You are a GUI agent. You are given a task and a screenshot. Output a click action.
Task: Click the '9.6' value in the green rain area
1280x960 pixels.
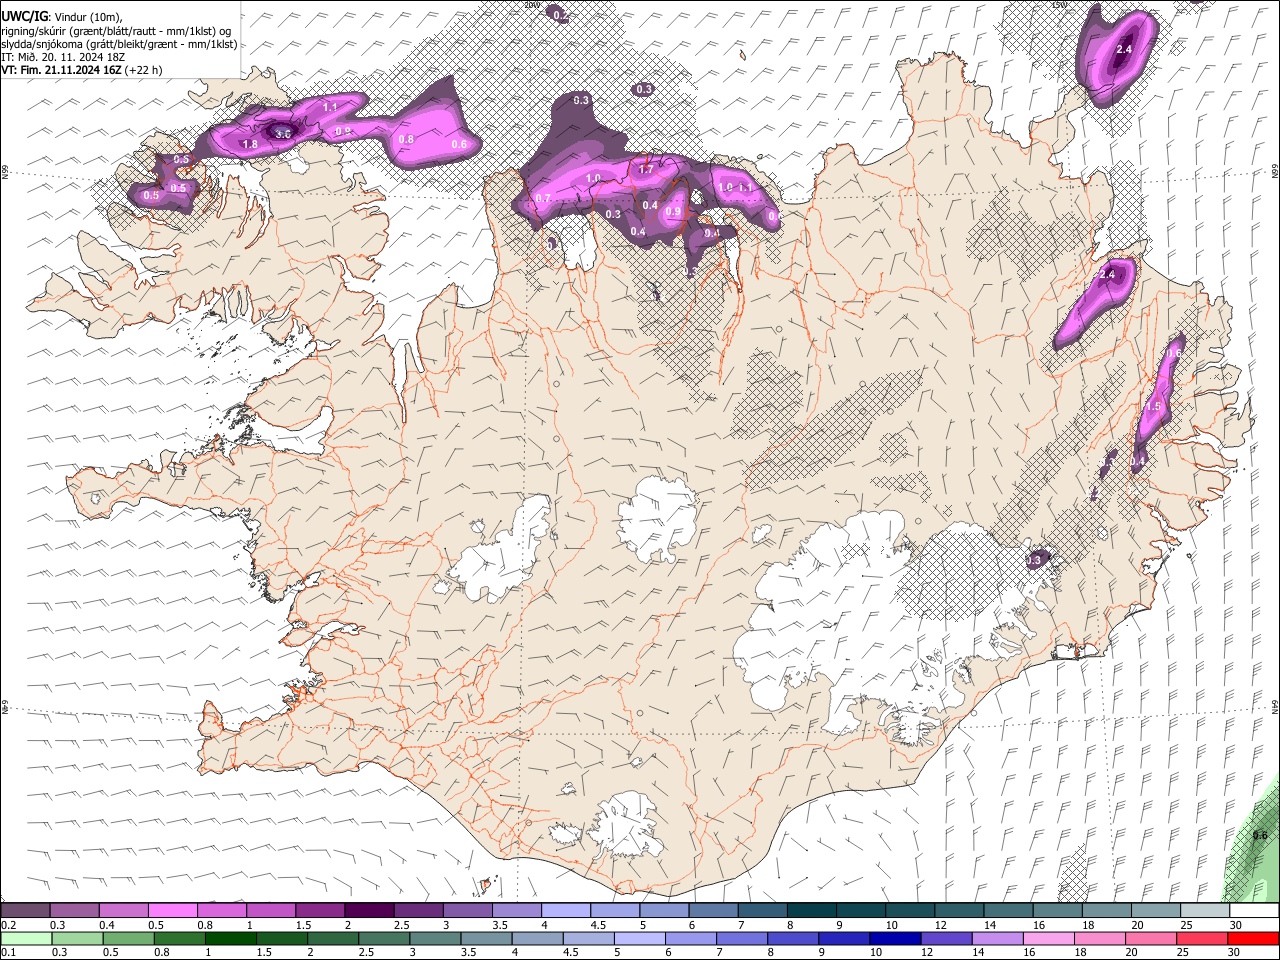1260,835
